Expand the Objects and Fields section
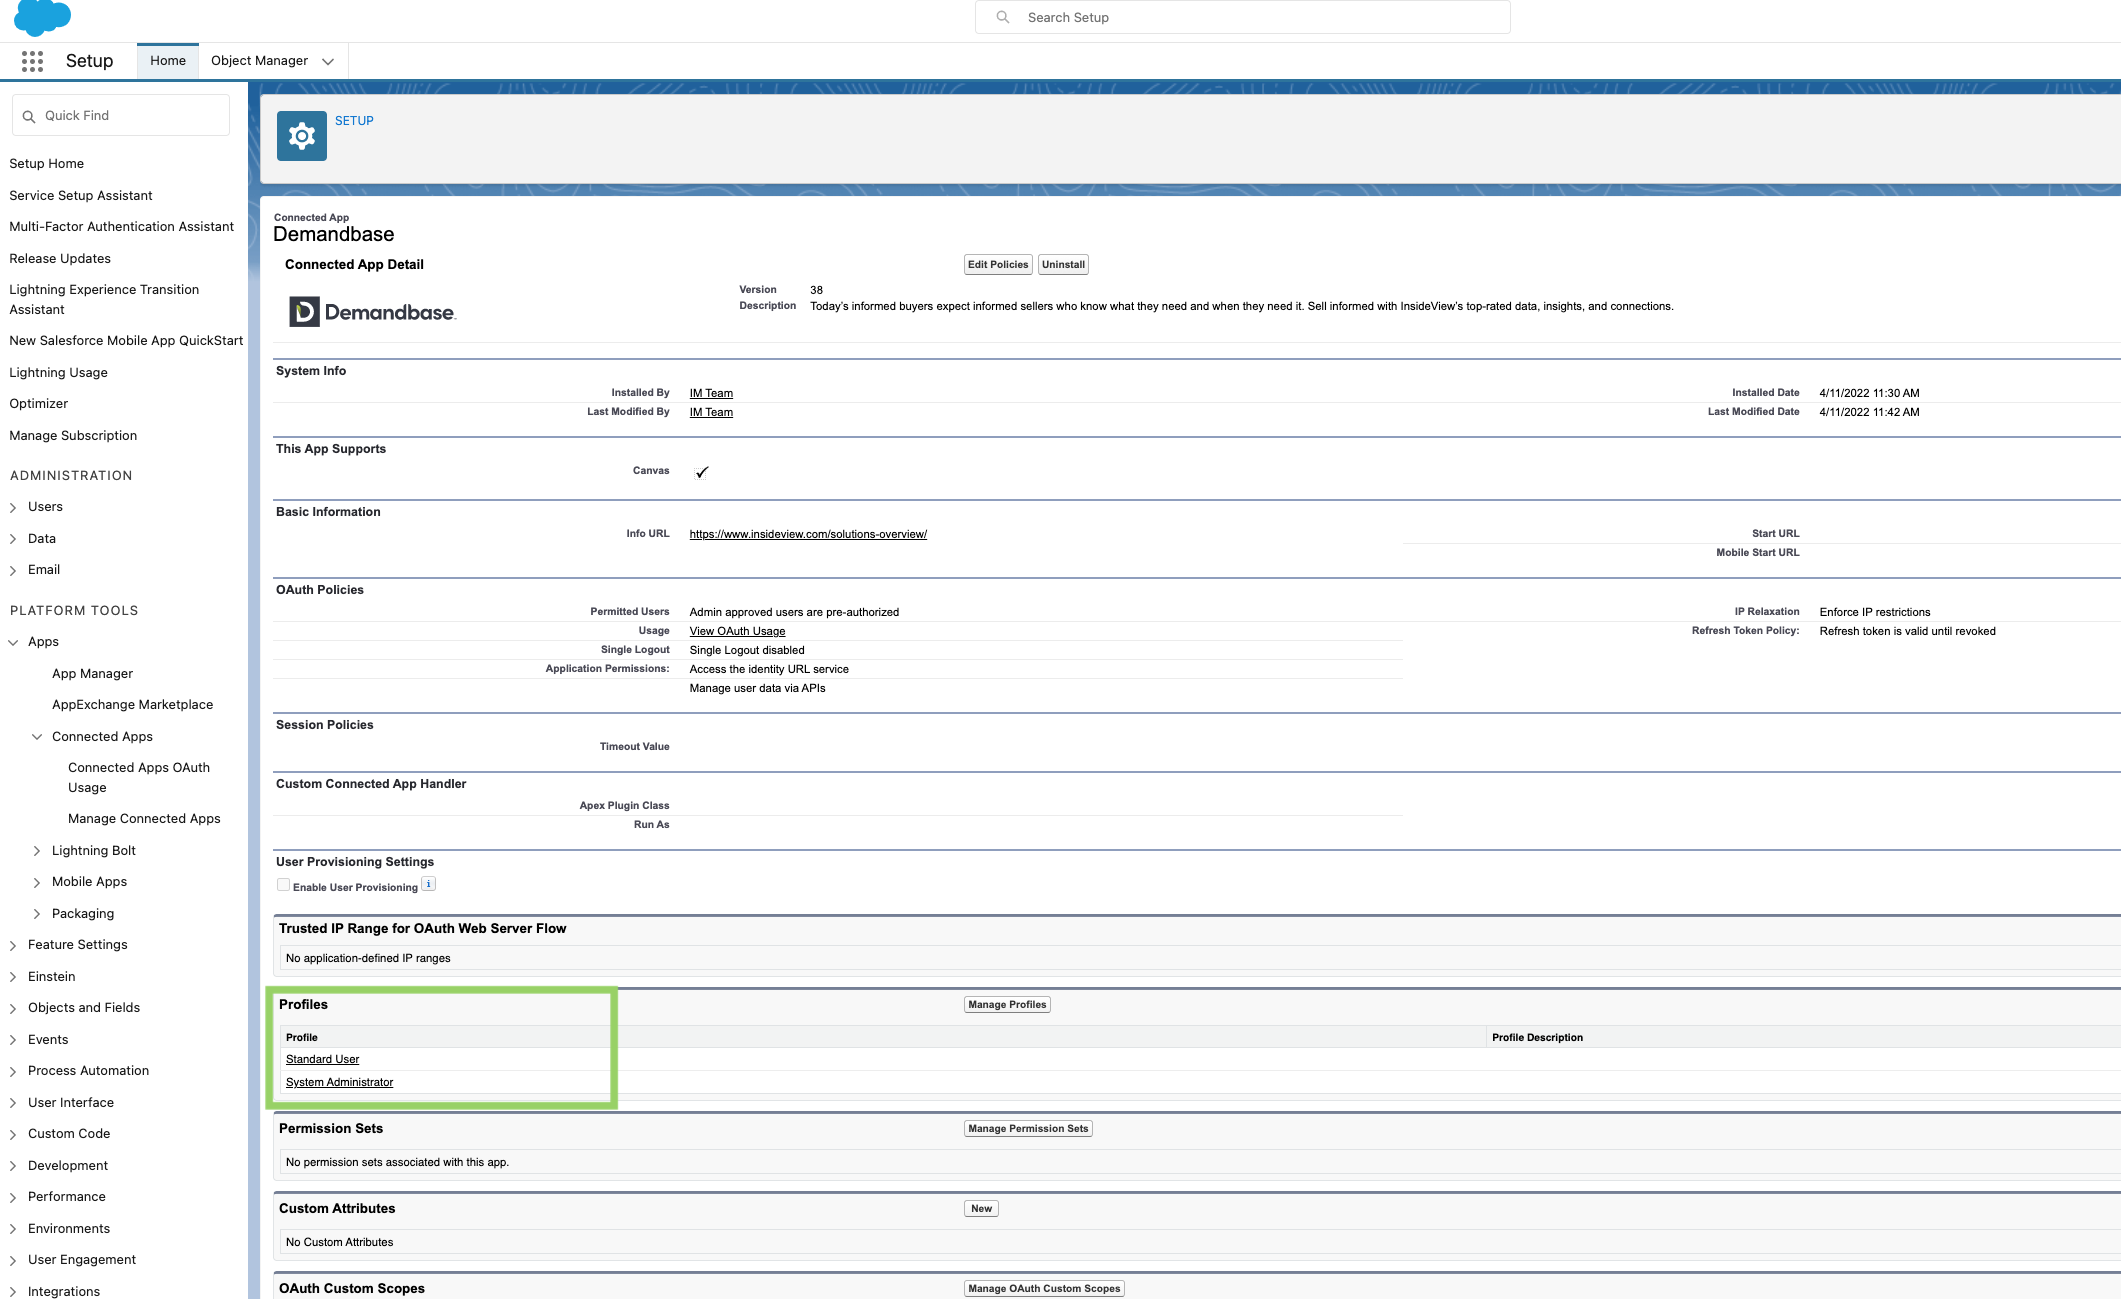This screenshot has height=1299, width=2121. click(x=13, y=1008)
